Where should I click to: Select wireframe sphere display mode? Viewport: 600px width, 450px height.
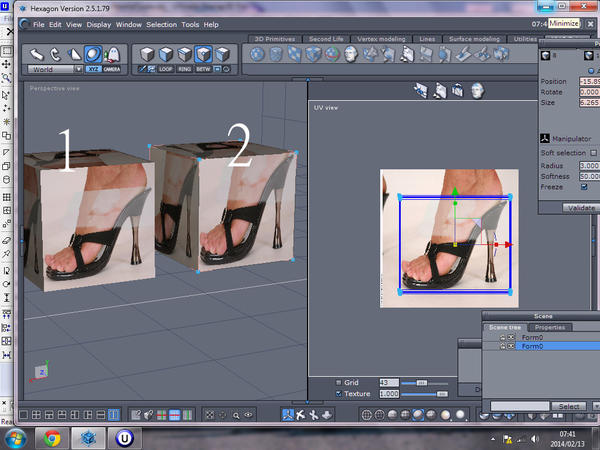coord(366,415)
